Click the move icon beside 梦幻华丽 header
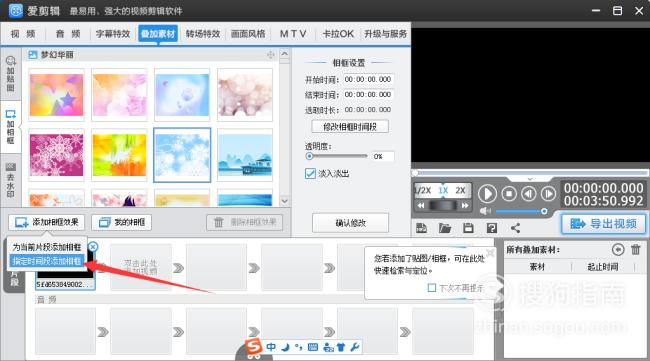 click(271, 55)
